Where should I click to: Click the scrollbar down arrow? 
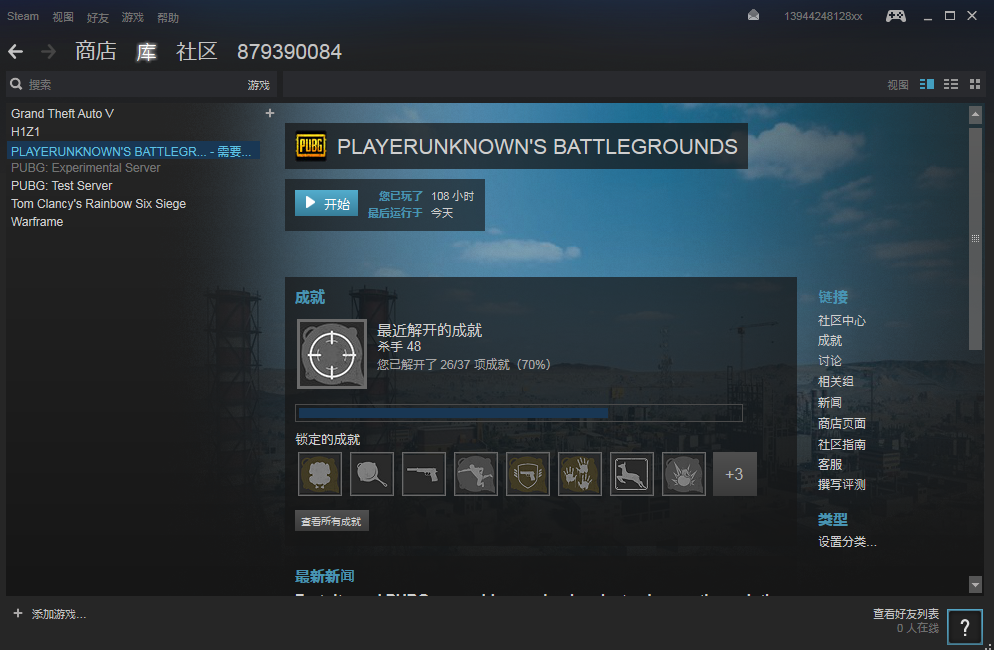[975, 583]
